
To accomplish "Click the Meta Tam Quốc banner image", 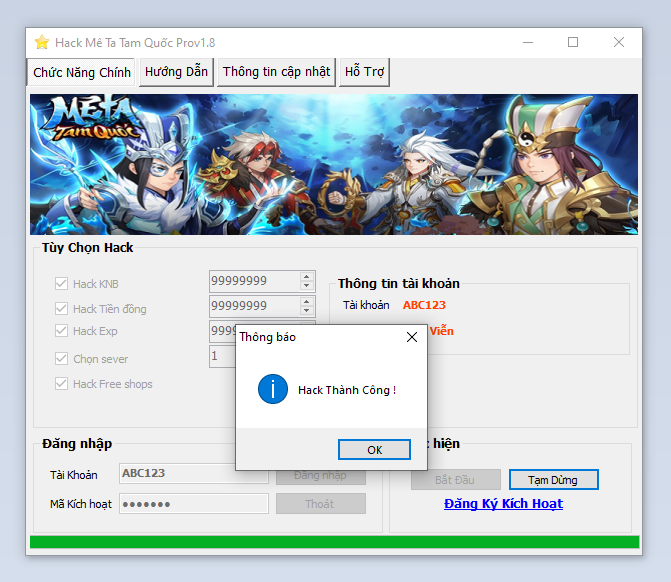I will pos(334,164).
